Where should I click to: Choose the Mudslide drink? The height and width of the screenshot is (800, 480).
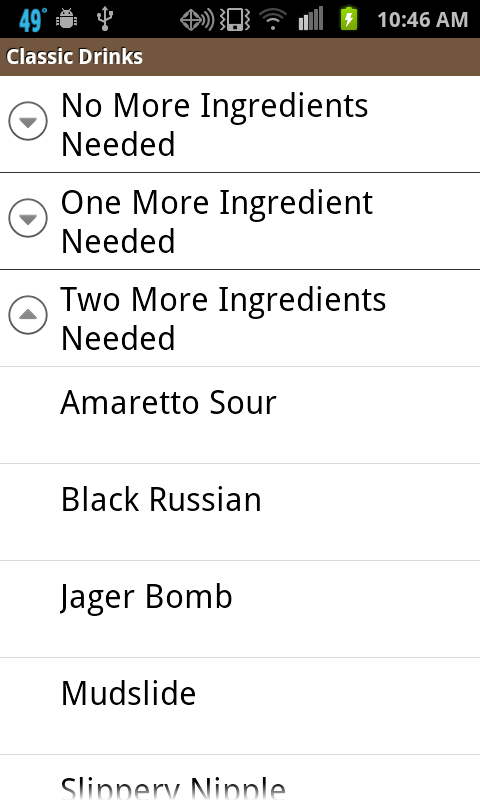(x=240, y=706)
